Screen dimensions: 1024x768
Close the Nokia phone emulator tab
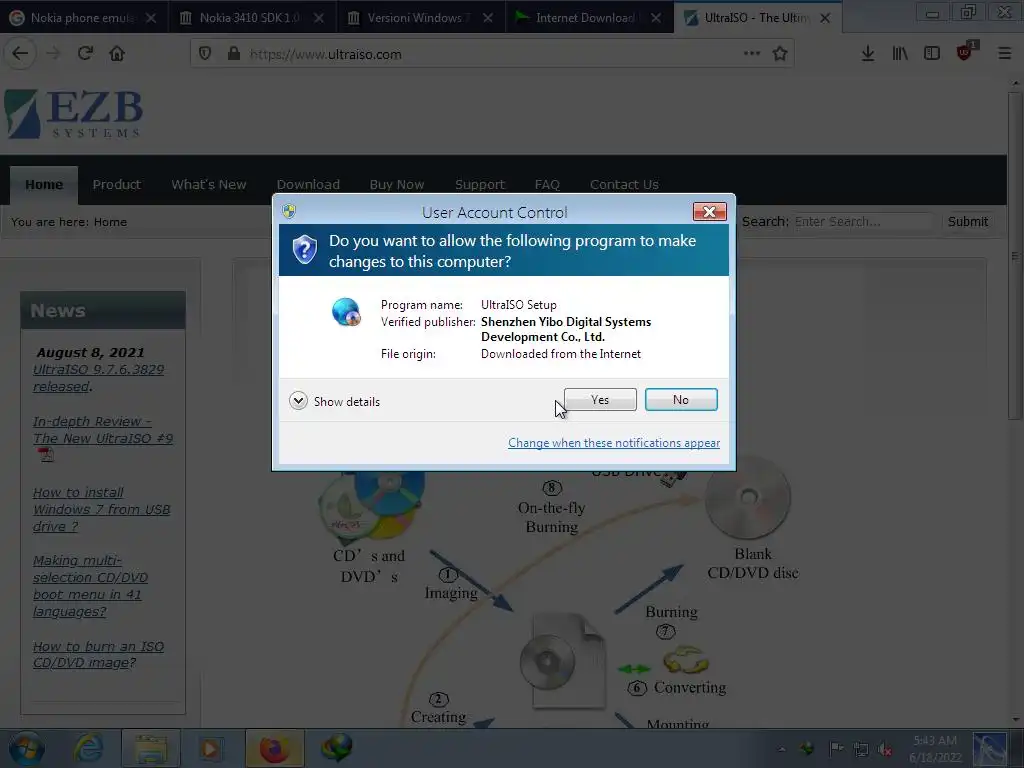151,18
